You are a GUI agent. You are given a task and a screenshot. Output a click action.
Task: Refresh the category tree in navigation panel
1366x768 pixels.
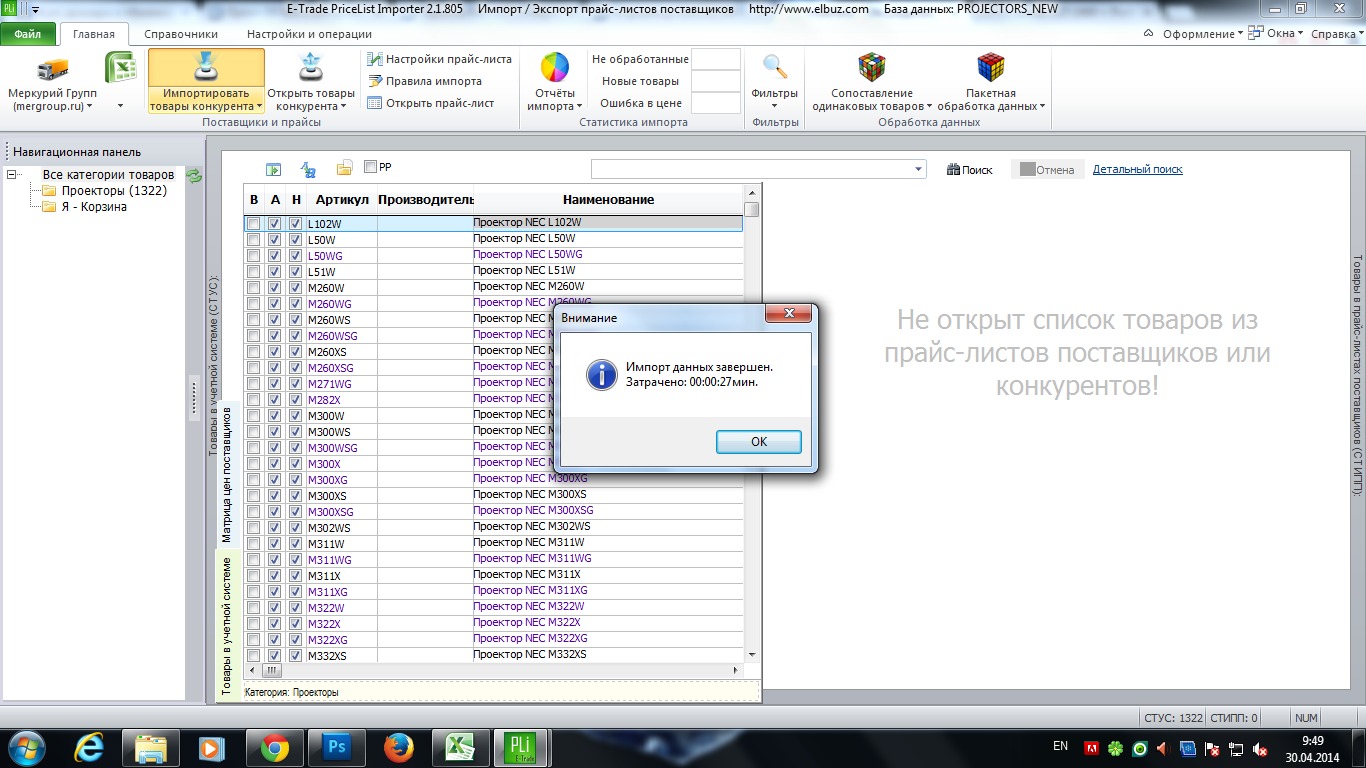tap(194, 175)
